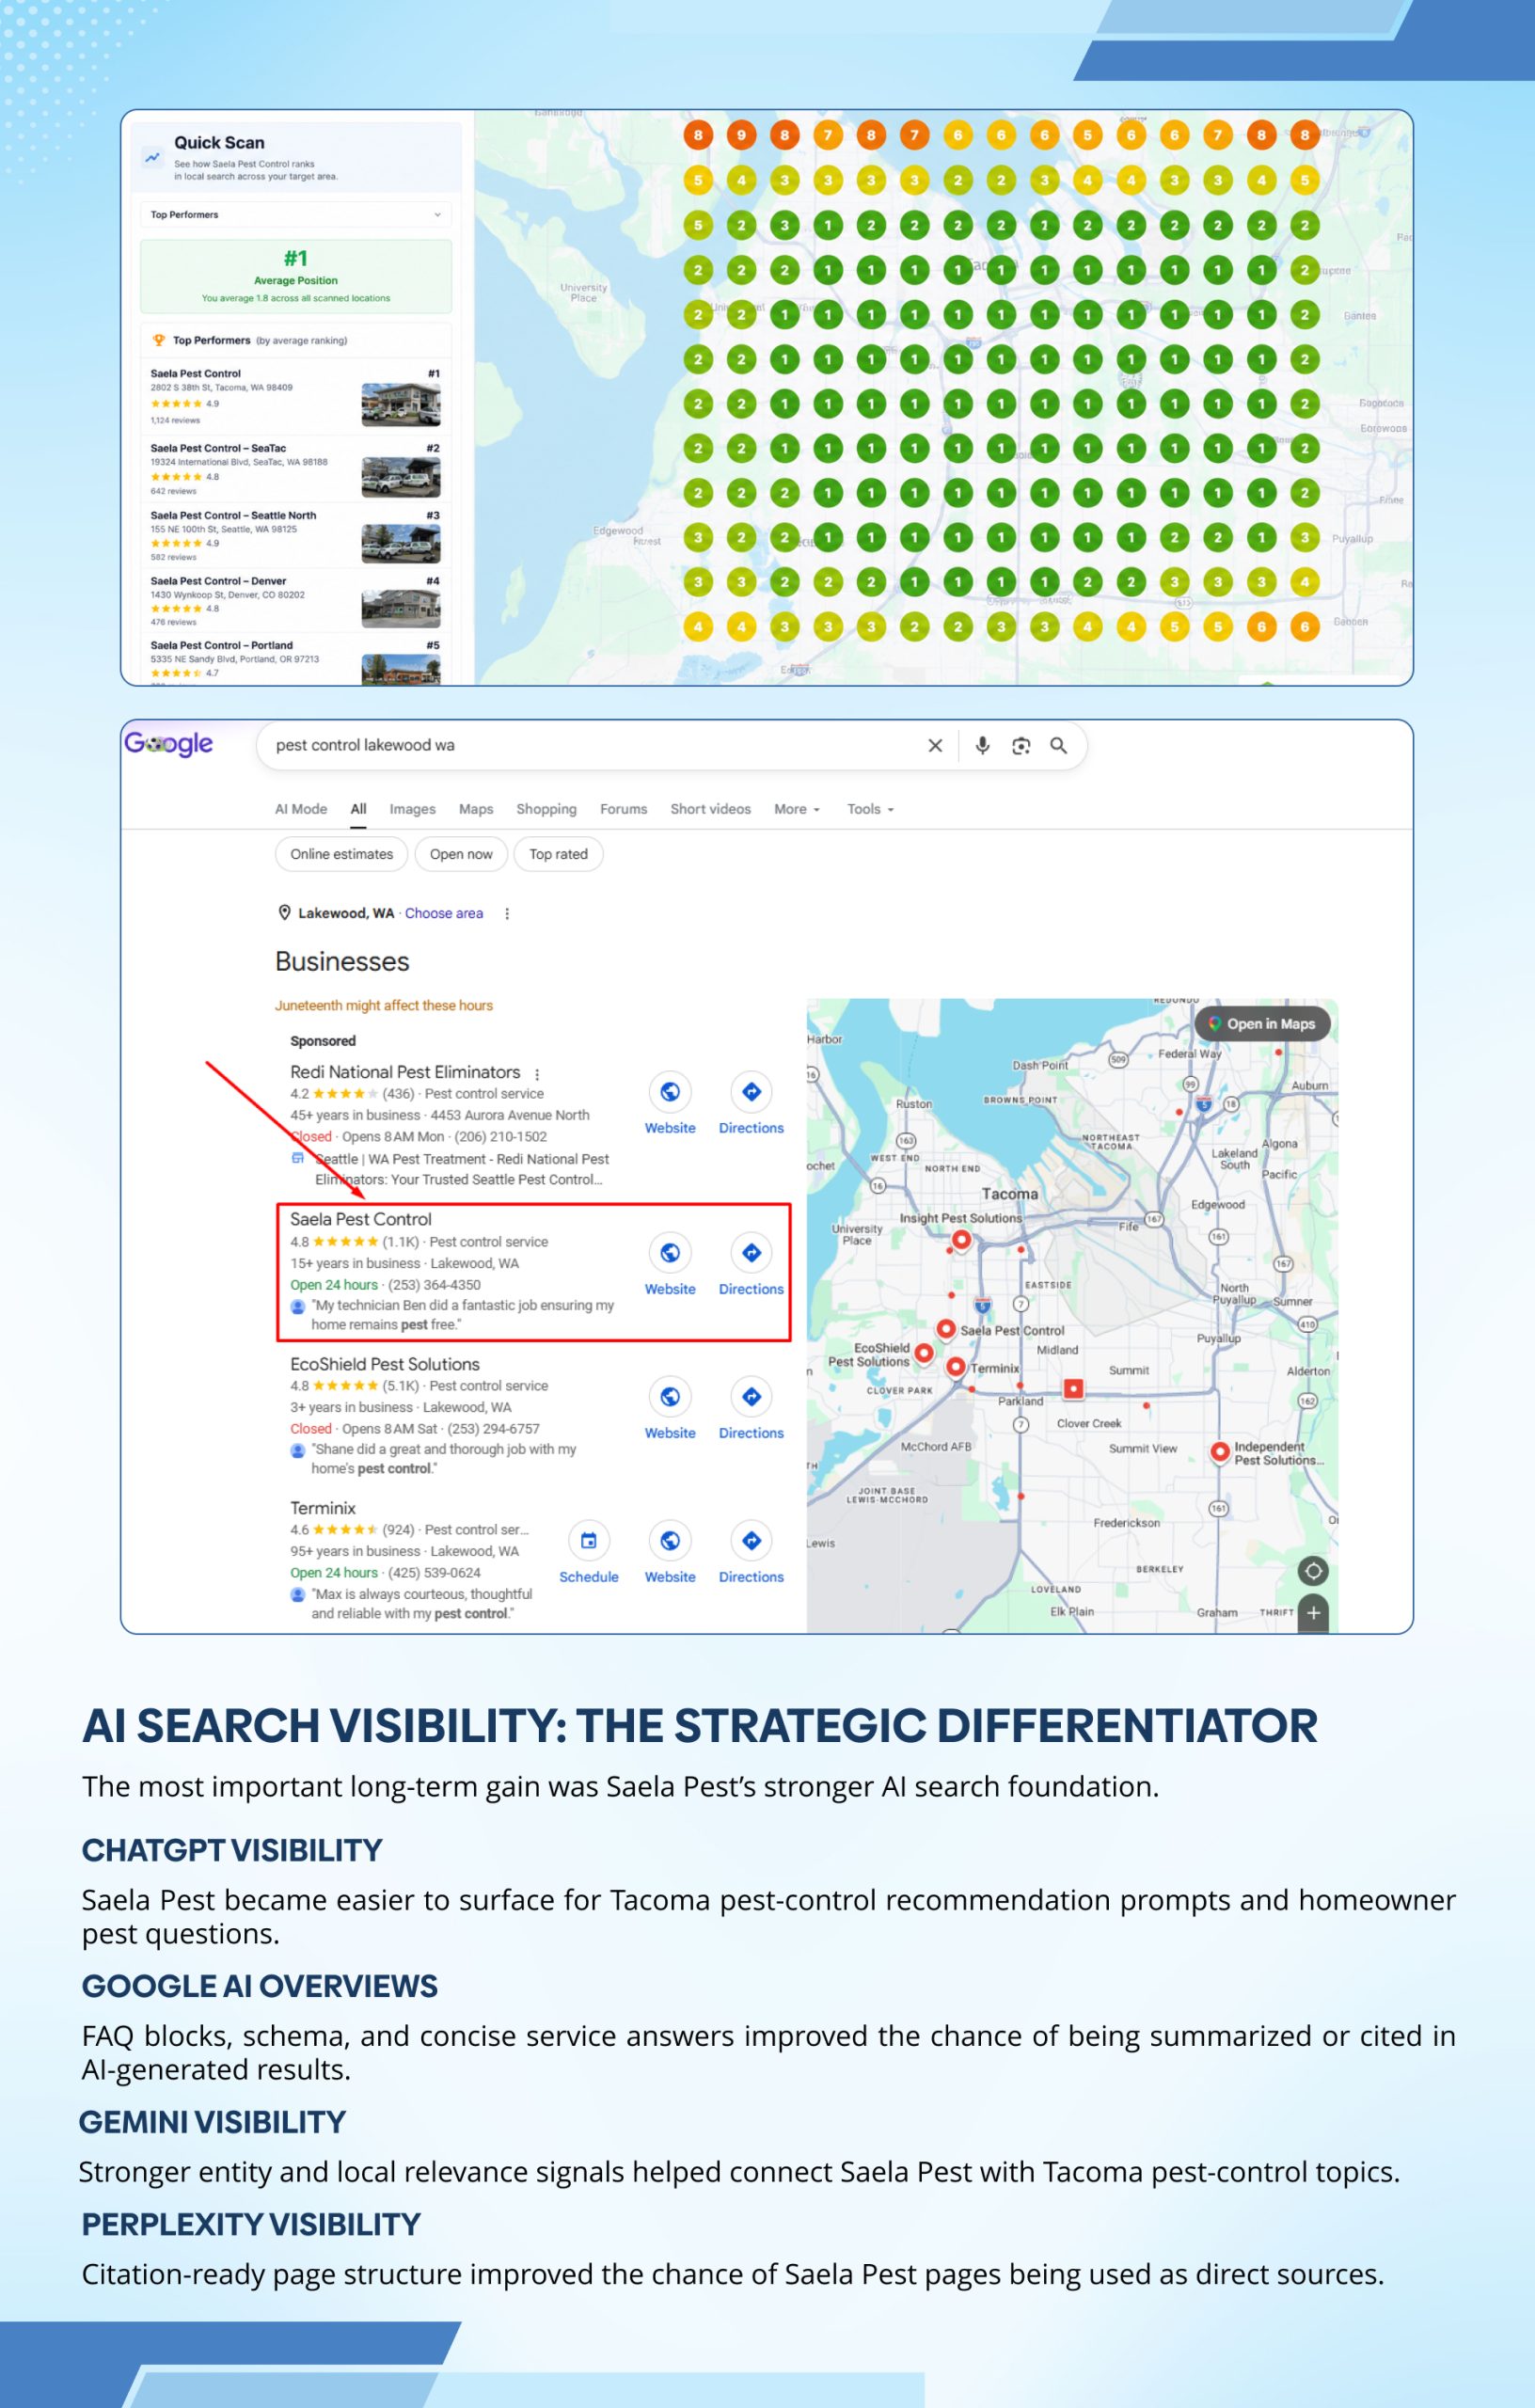
Task: Click the #1 Average Position card
Action: tap(296, 276)
